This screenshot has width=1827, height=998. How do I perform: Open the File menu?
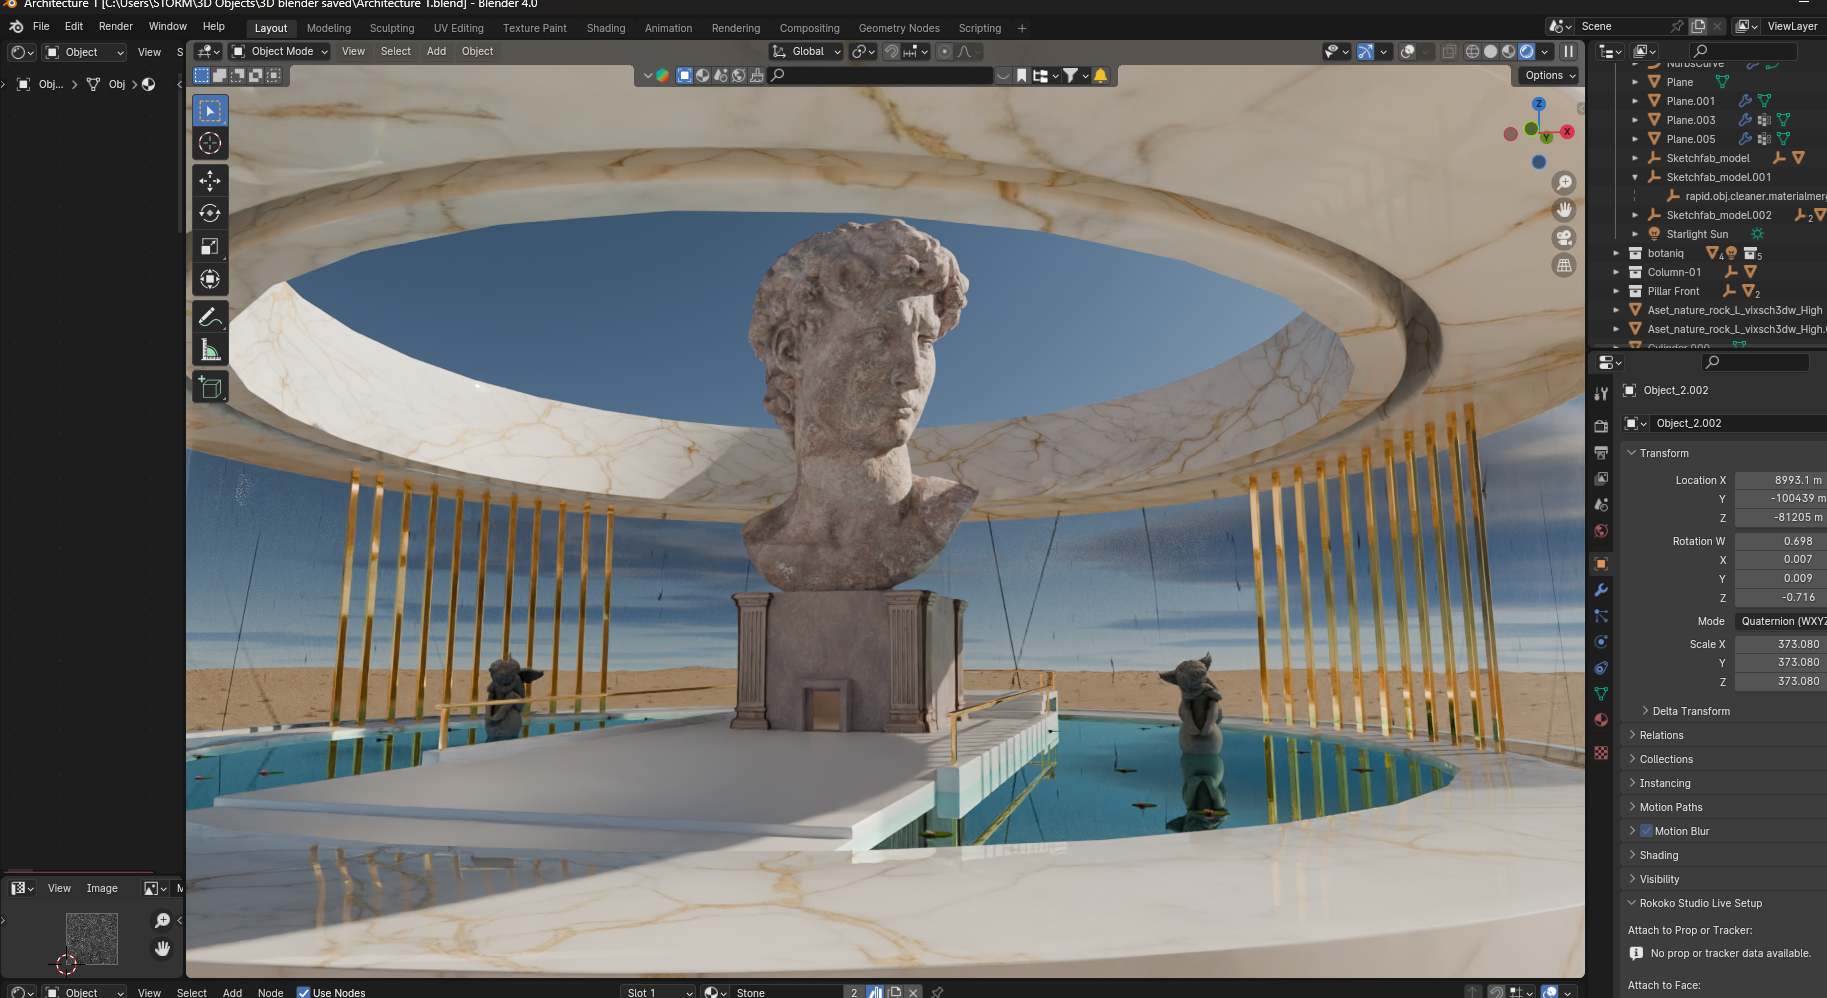[41, 26]
